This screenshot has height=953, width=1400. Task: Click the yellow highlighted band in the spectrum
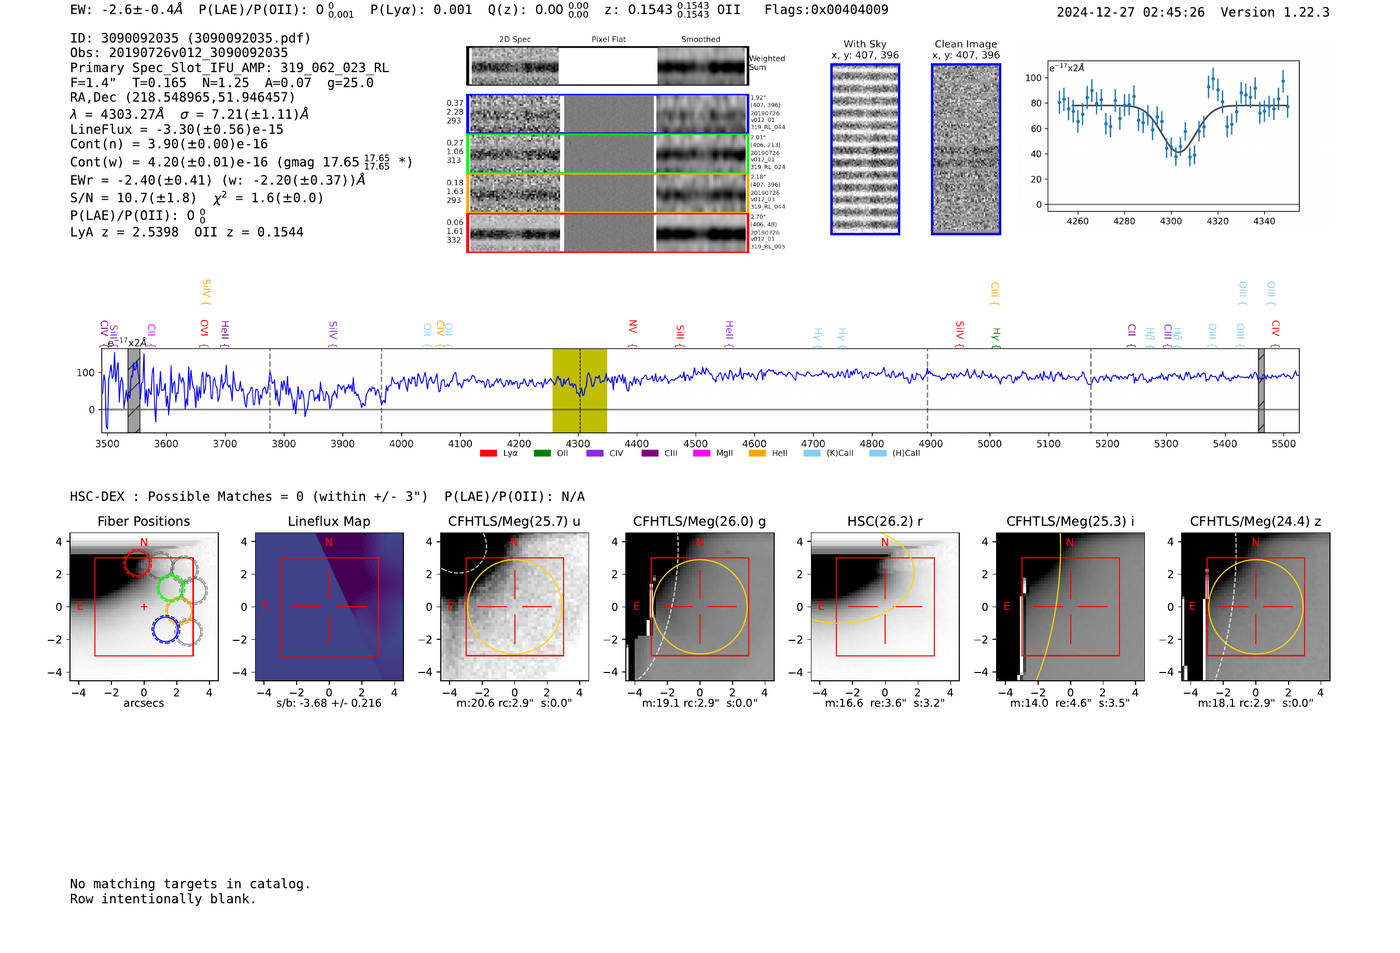coord(580,391)
